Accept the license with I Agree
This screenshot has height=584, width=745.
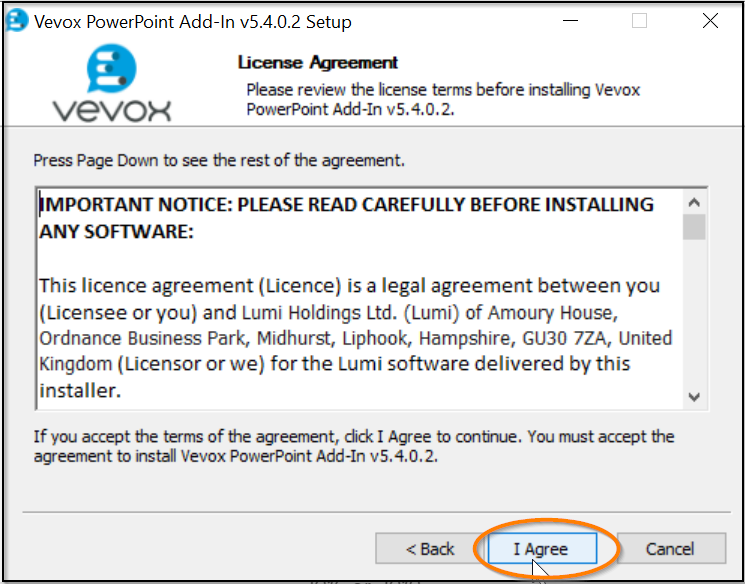click(x=541, y=548)
